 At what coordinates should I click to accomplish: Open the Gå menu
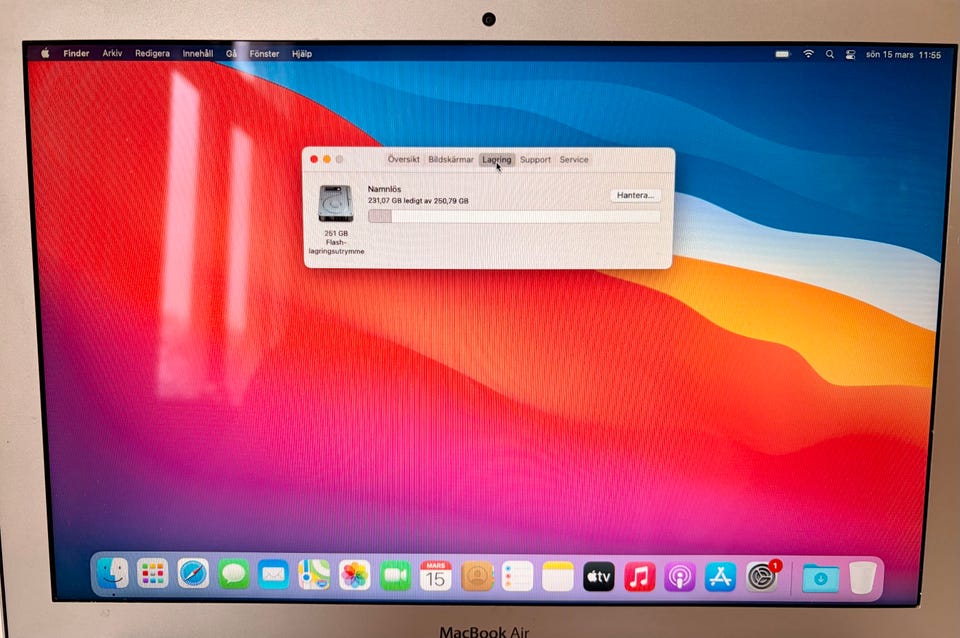coord(231,54)
